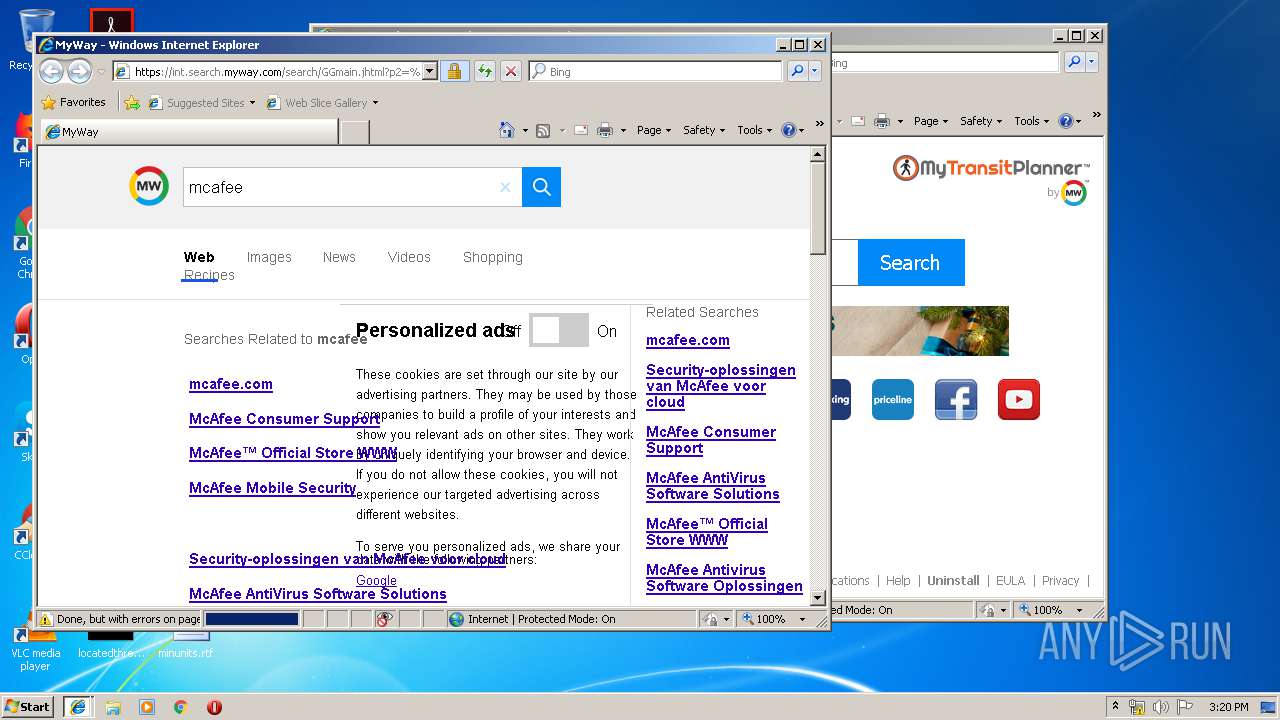Viewport: 1280px width, 720px height.
Task: Click the Back navigation arrow in MyWay window
Action: (51, 71)
